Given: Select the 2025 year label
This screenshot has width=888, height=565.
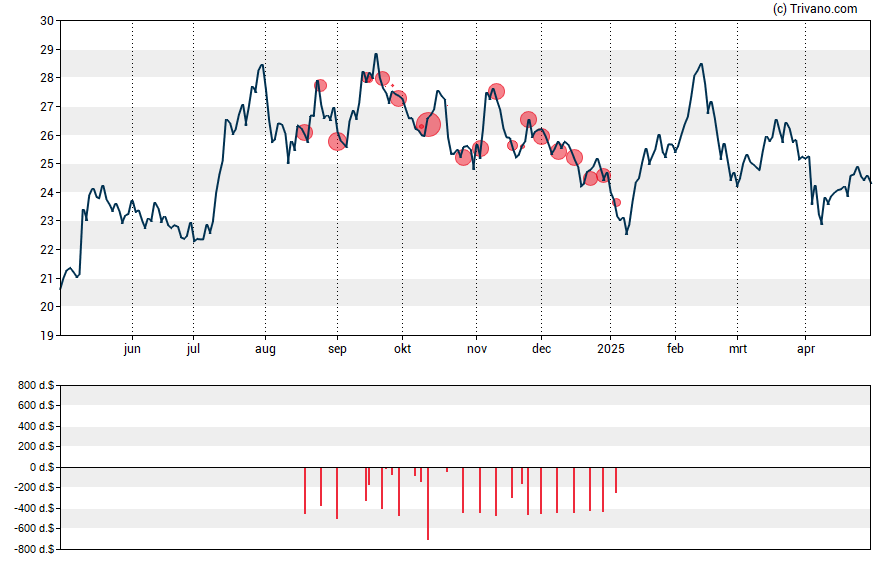Looking at the screenshot, I should (610, 349).
